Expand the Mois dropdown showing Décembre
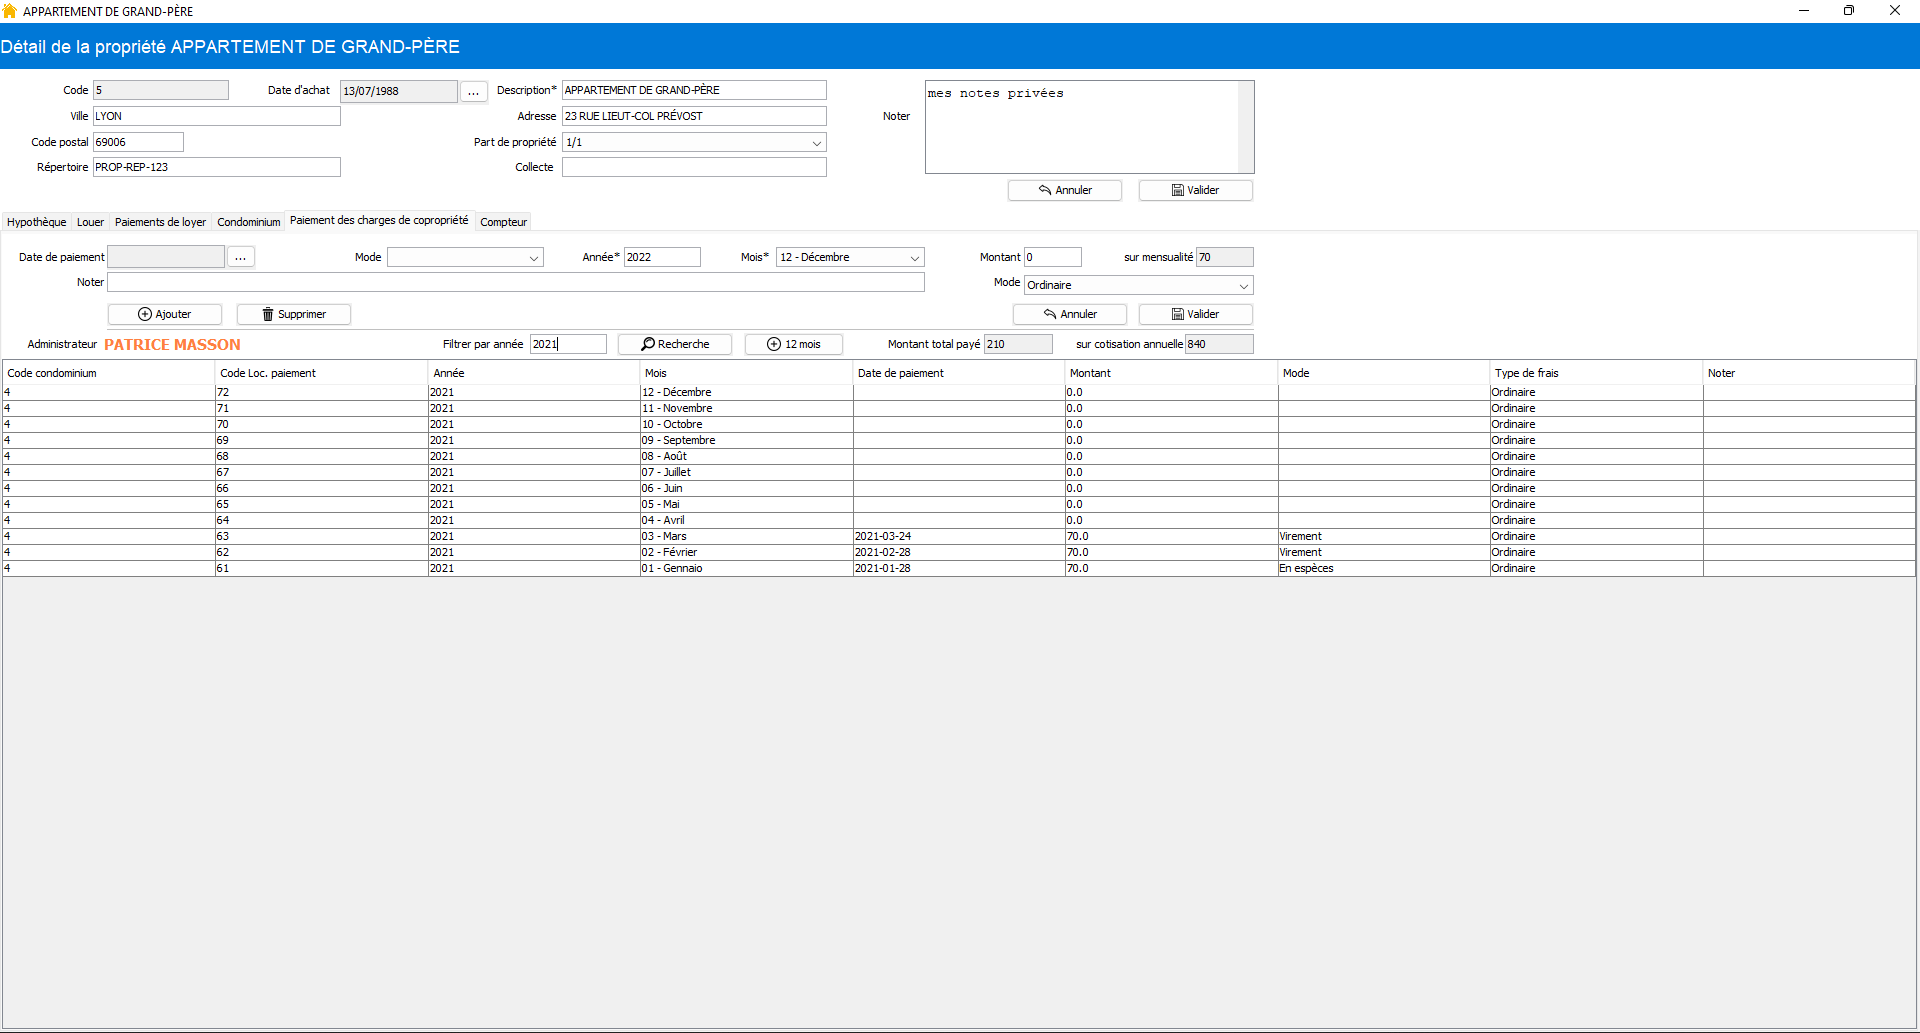The width and height of the screenshot is (1920, 1033). (x=914, y=258)
